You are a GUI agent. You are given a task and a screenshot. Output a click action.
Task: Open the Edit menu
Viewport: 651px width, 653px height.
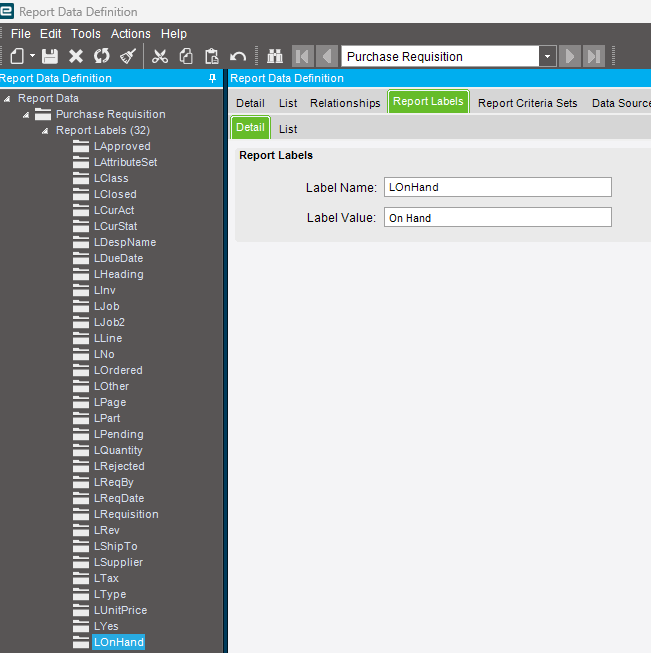[50, 34]
